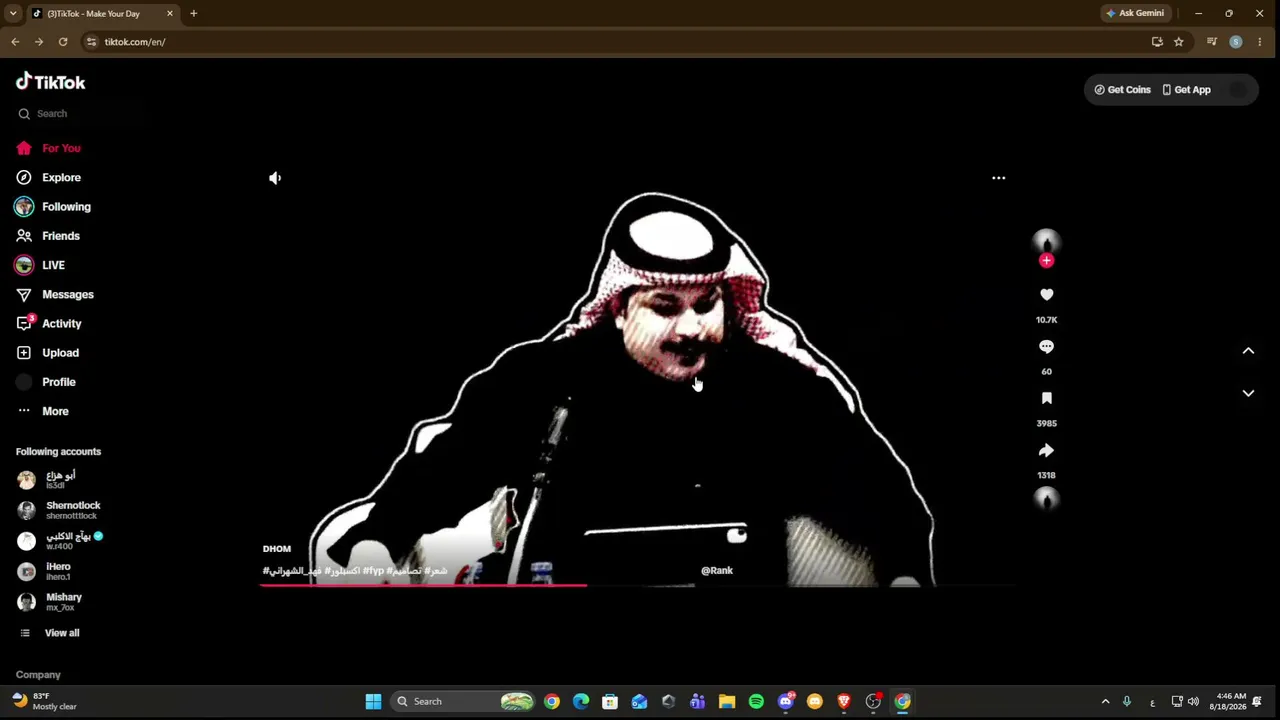Screen dimensions: 1280x720
Task: Show hidden system tray icons
Action: tap(1105, 702)
